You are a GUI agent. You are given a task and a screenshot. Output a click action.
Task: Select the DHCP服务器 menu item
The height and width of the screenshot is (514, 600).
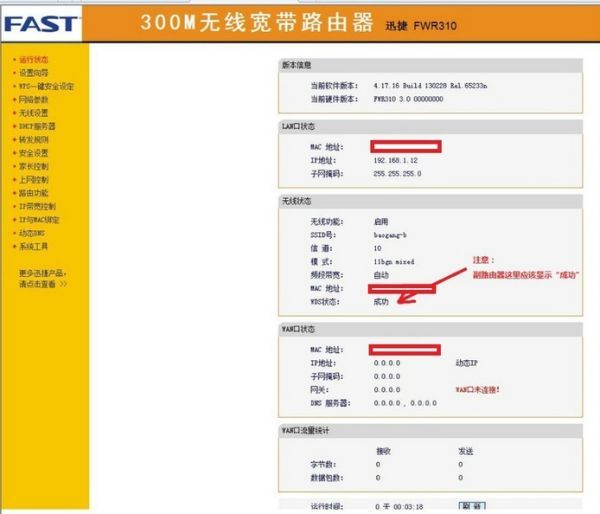[37, 126]
